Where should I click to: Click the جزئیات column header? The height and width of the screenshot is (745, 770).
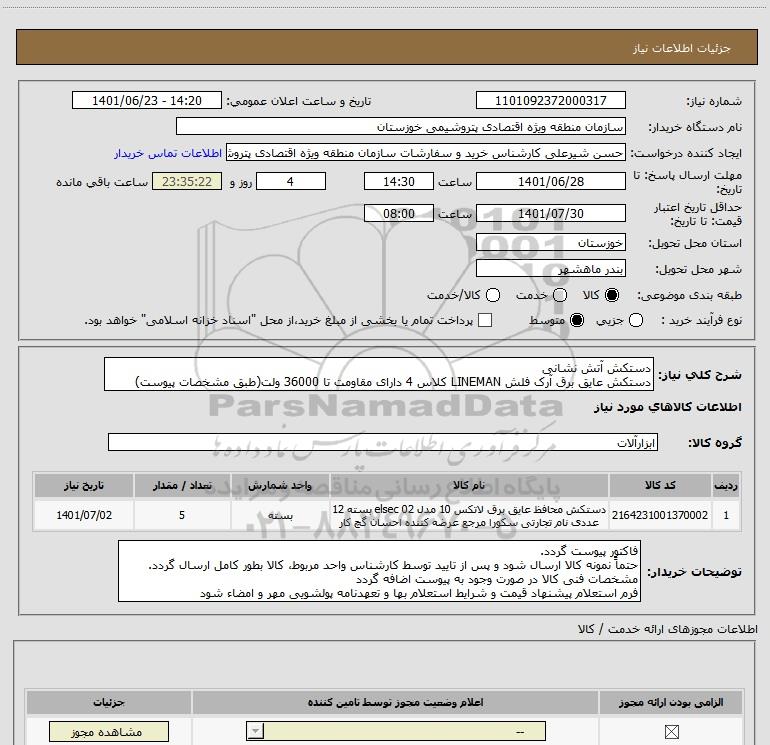[109, 703]
